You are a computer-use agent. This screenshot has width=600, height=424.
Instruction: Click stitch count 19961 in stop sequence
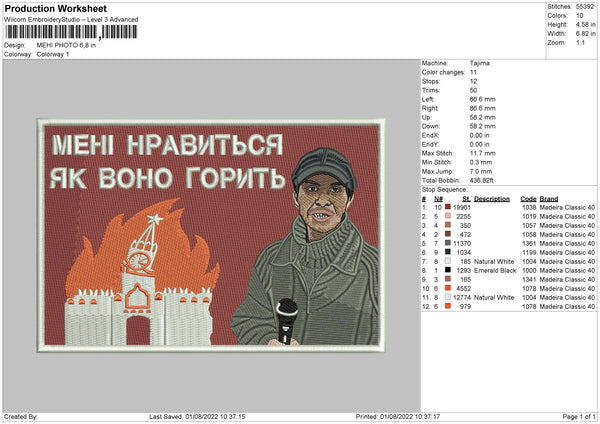tap(462, 207)
